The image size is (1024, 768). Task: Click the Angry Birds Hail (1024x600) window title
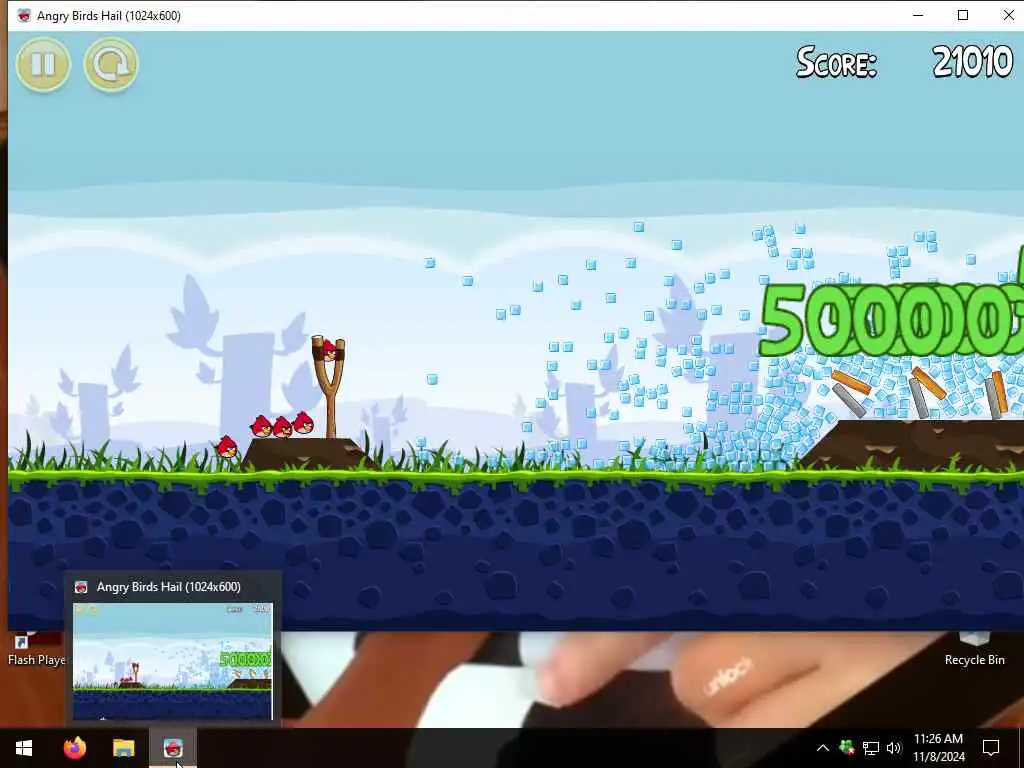point(109,16)
